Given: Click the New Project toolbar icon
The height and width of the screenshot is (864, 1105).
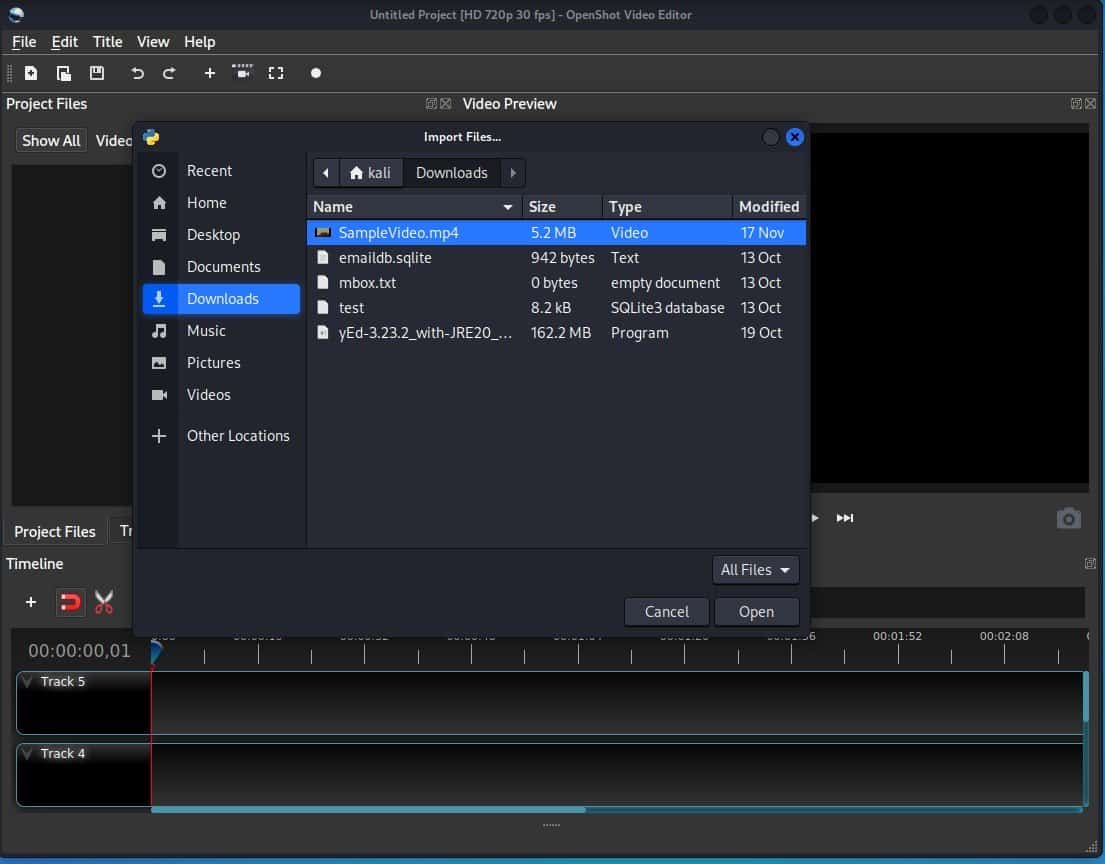Looking at the screenshot, I should coord(31,73).
